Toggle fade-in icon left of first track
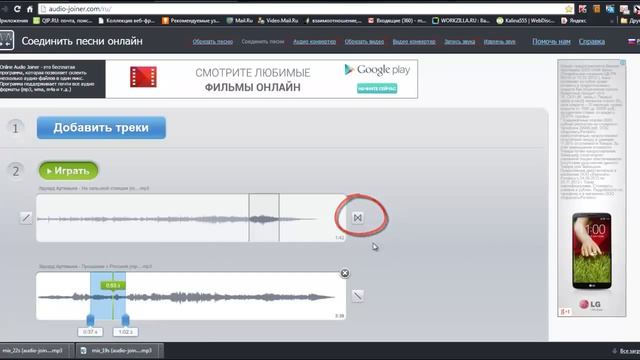The image size is (640, 360). coord(26,218)
